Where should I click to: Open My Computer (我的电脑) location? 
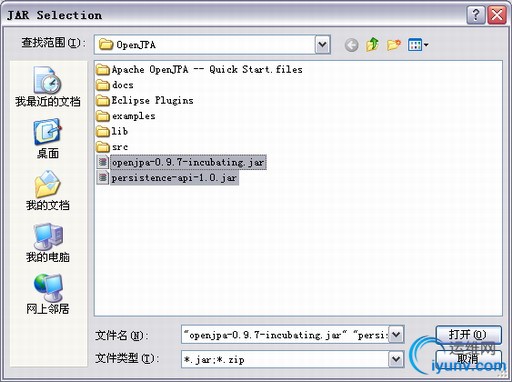(48, 243)
